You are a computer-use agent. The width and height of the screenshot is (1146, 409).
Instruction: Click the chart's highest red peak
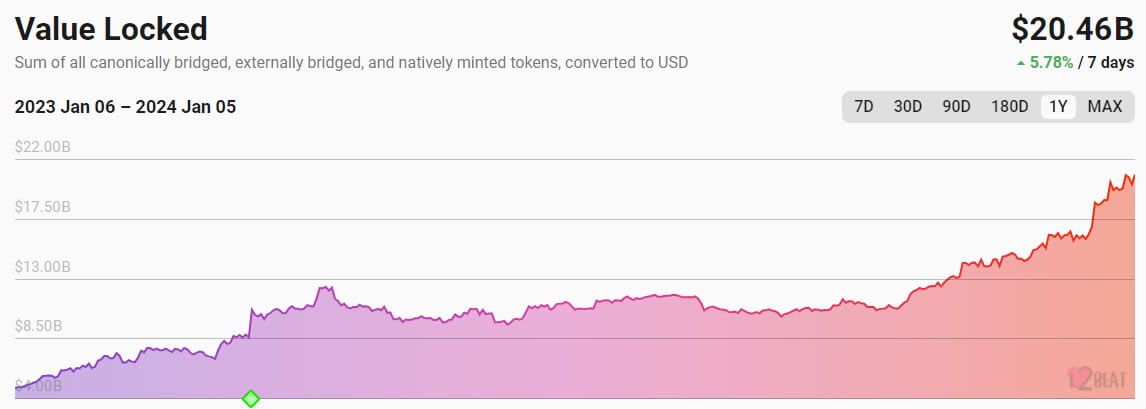coord(1127,175)
